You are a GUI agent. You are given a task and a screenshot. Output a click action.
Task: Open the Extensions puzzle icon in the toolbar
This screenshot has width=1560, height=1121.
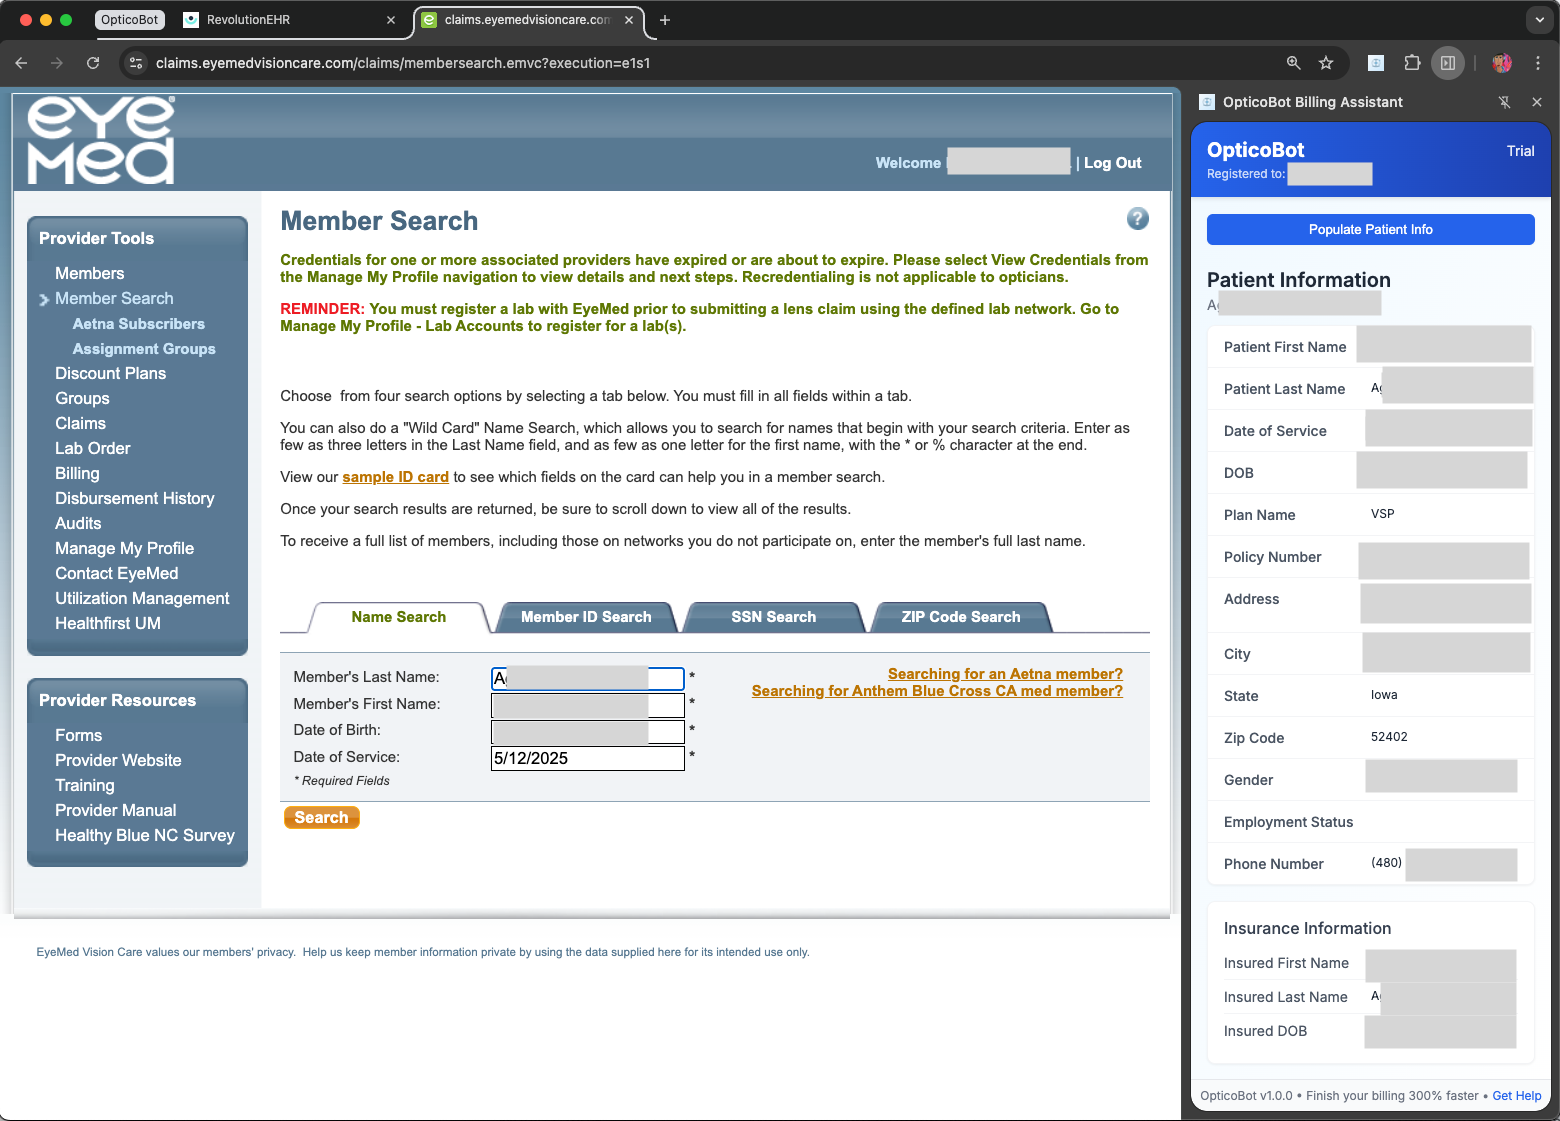1412,63
